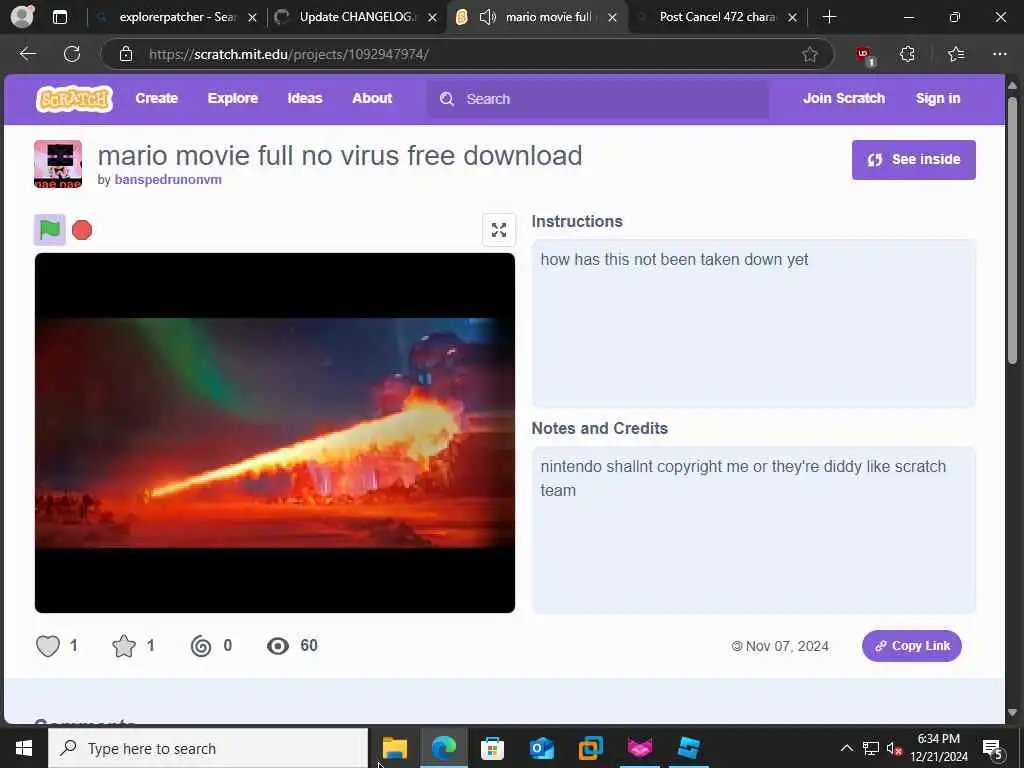The width and height of the screenshot is (1024, 768).
Task: Open the Explore menu item
Action: (232, 99)
